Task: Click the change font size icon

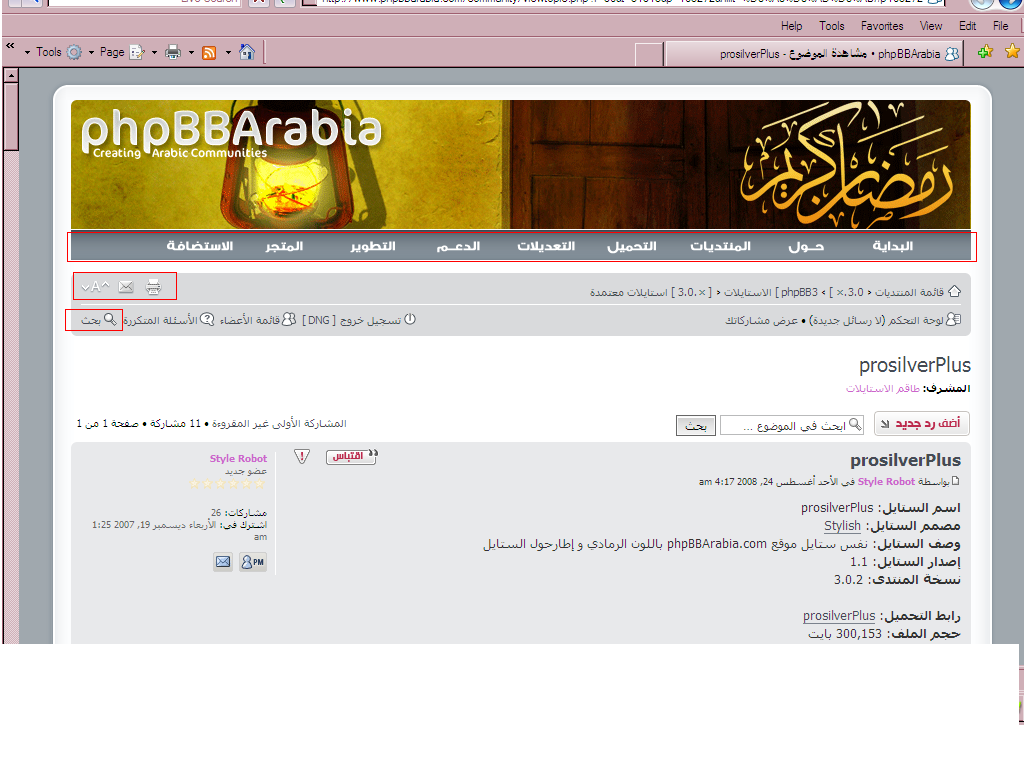Action: (x=95, y=287)
